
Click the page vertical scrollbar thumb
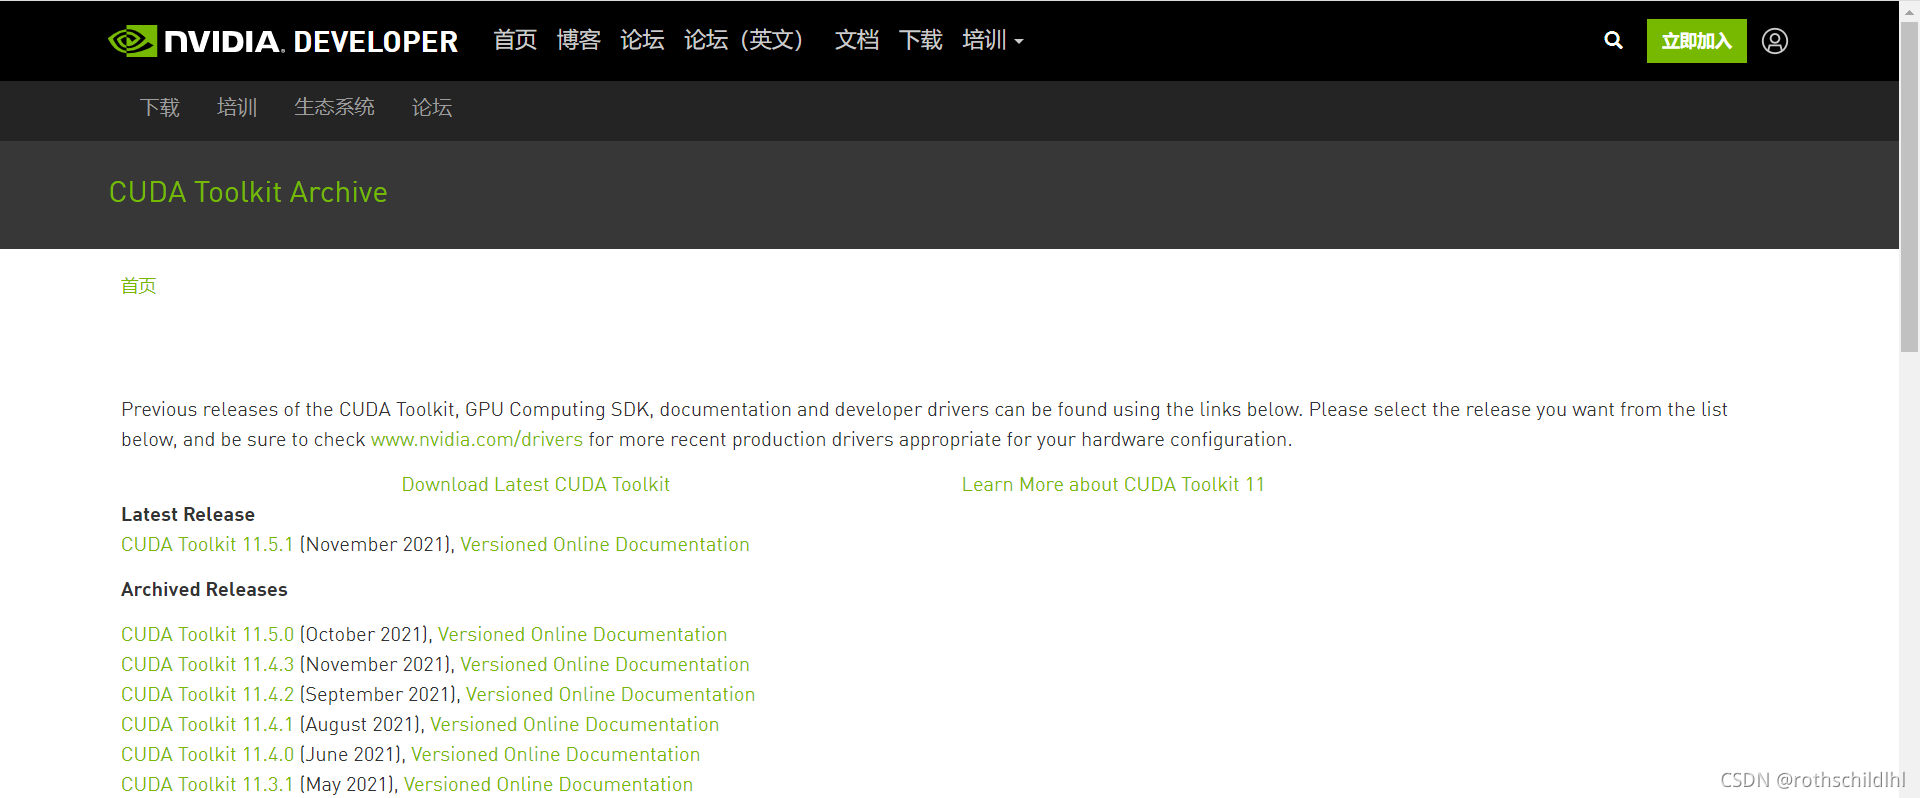[1909, 186]
